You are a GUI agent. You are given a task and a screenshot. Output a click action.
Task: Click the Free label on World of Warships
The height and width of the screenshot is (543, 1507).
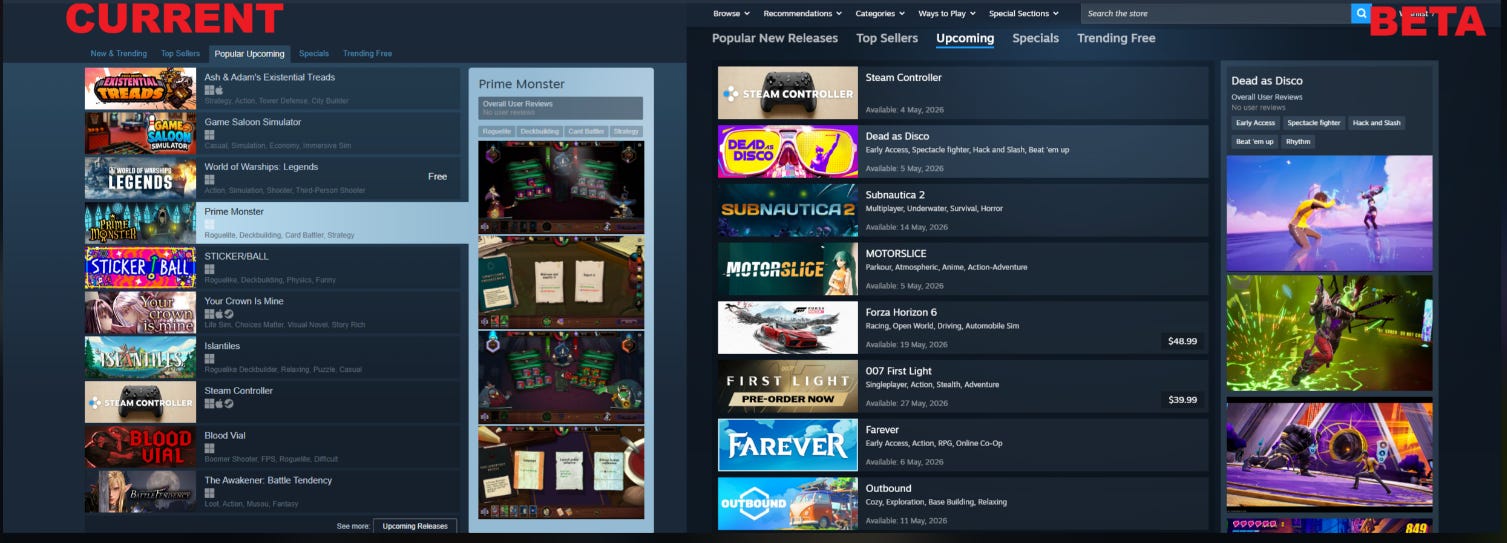pyautogui.click(x=437, y=176)
